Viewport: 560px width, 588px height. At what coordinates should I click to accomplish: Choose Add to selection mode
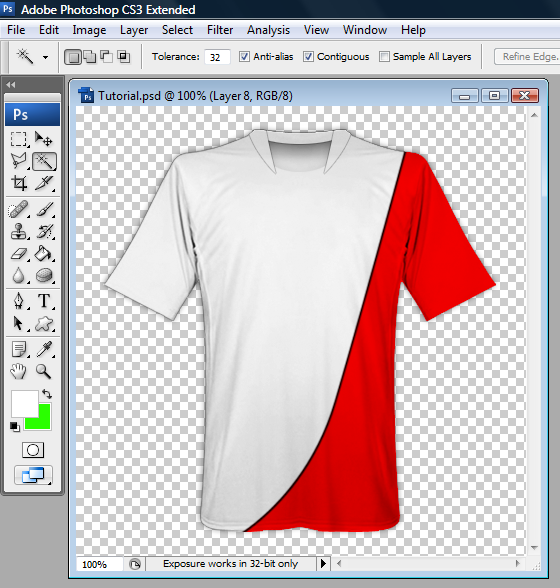click(x=90, y=57)
